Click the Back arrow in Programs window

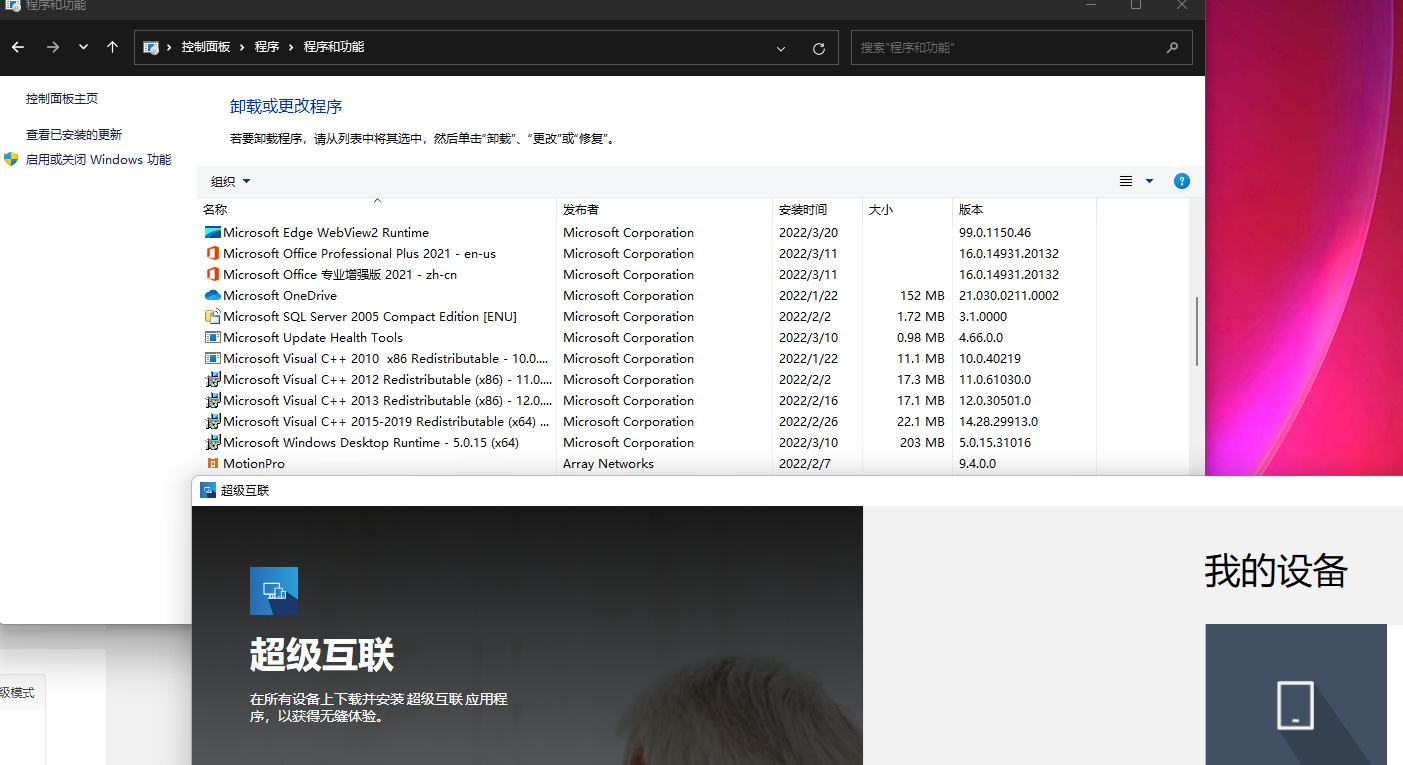18,47
